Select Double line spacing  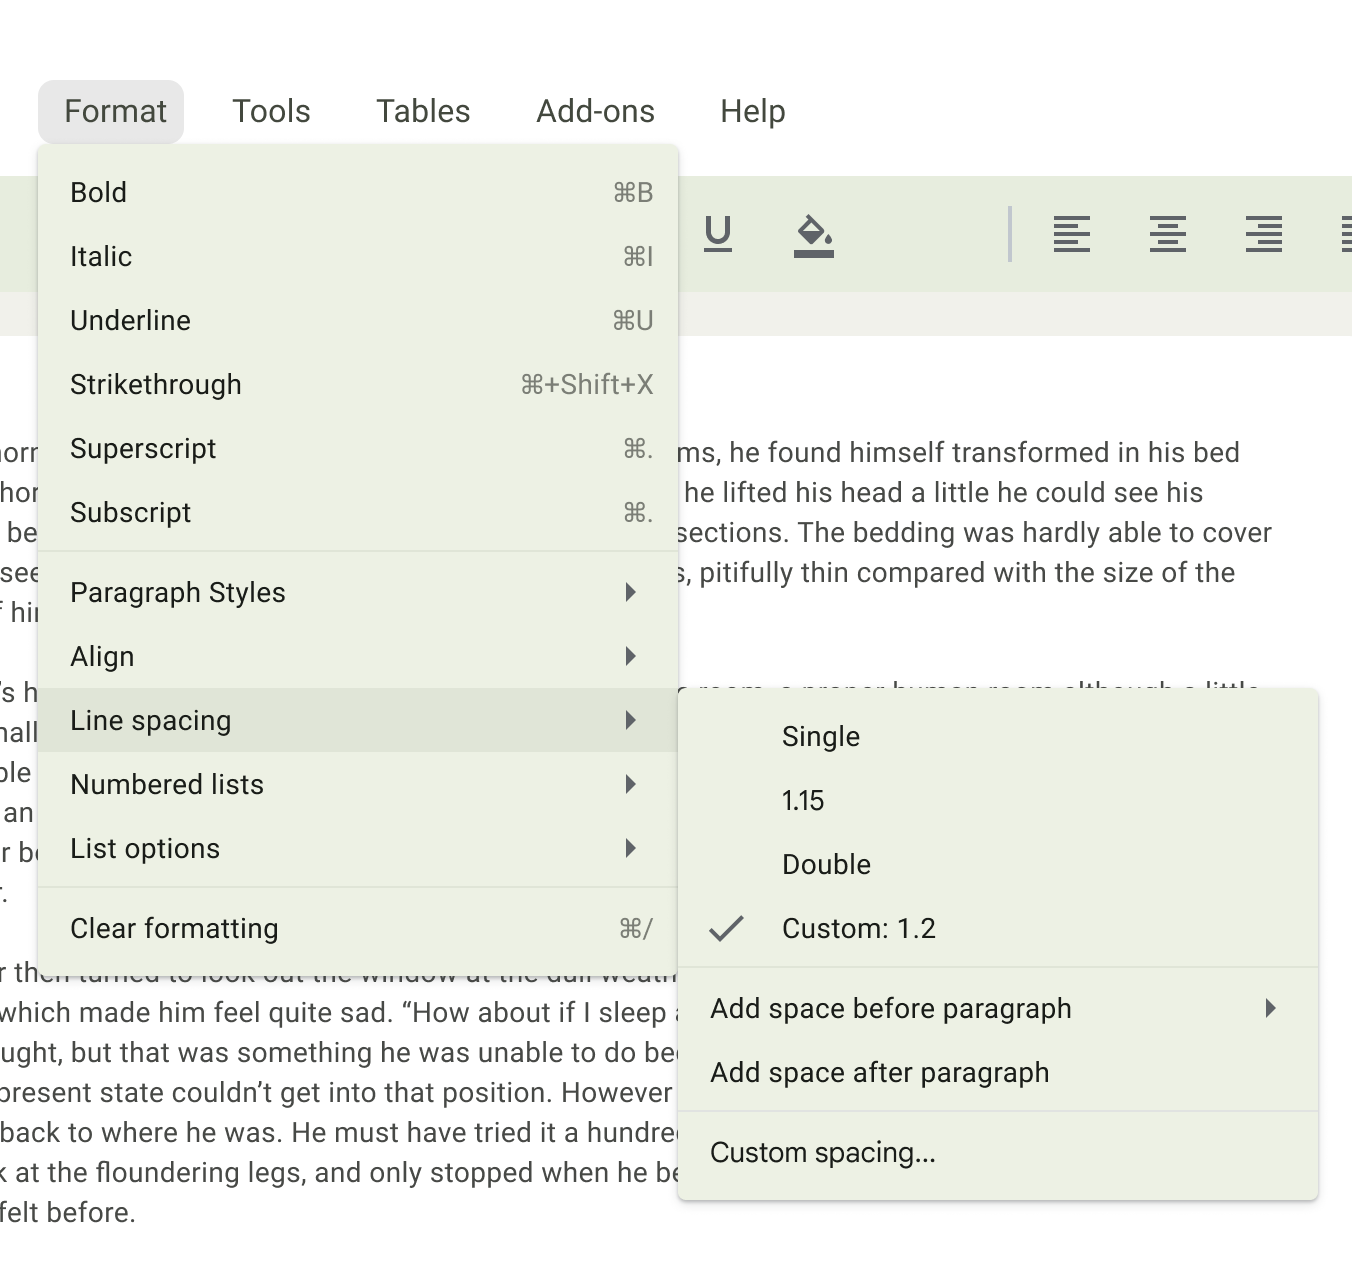[826, 865]
